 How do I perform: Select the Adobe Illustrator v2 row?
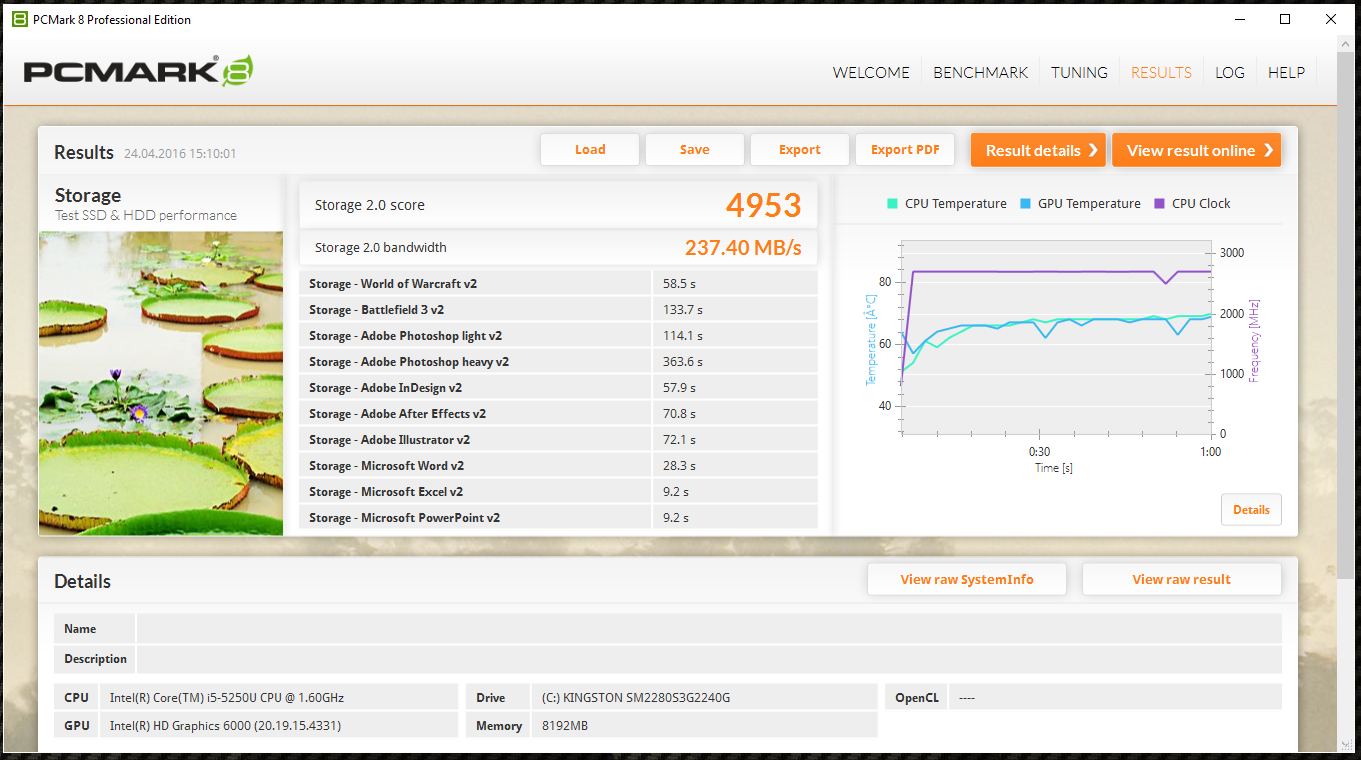pyautogui.click(x=558, y=440)
